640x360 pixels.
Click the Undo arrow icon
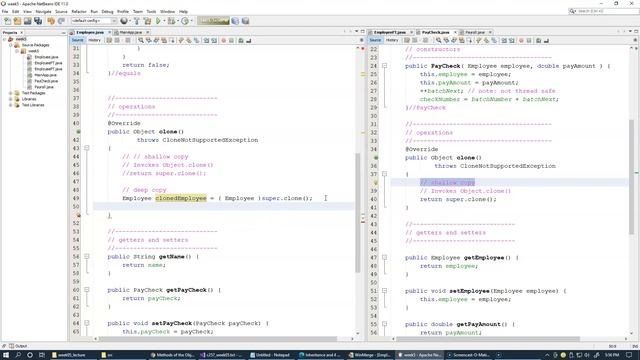click(x=51, y=21)
